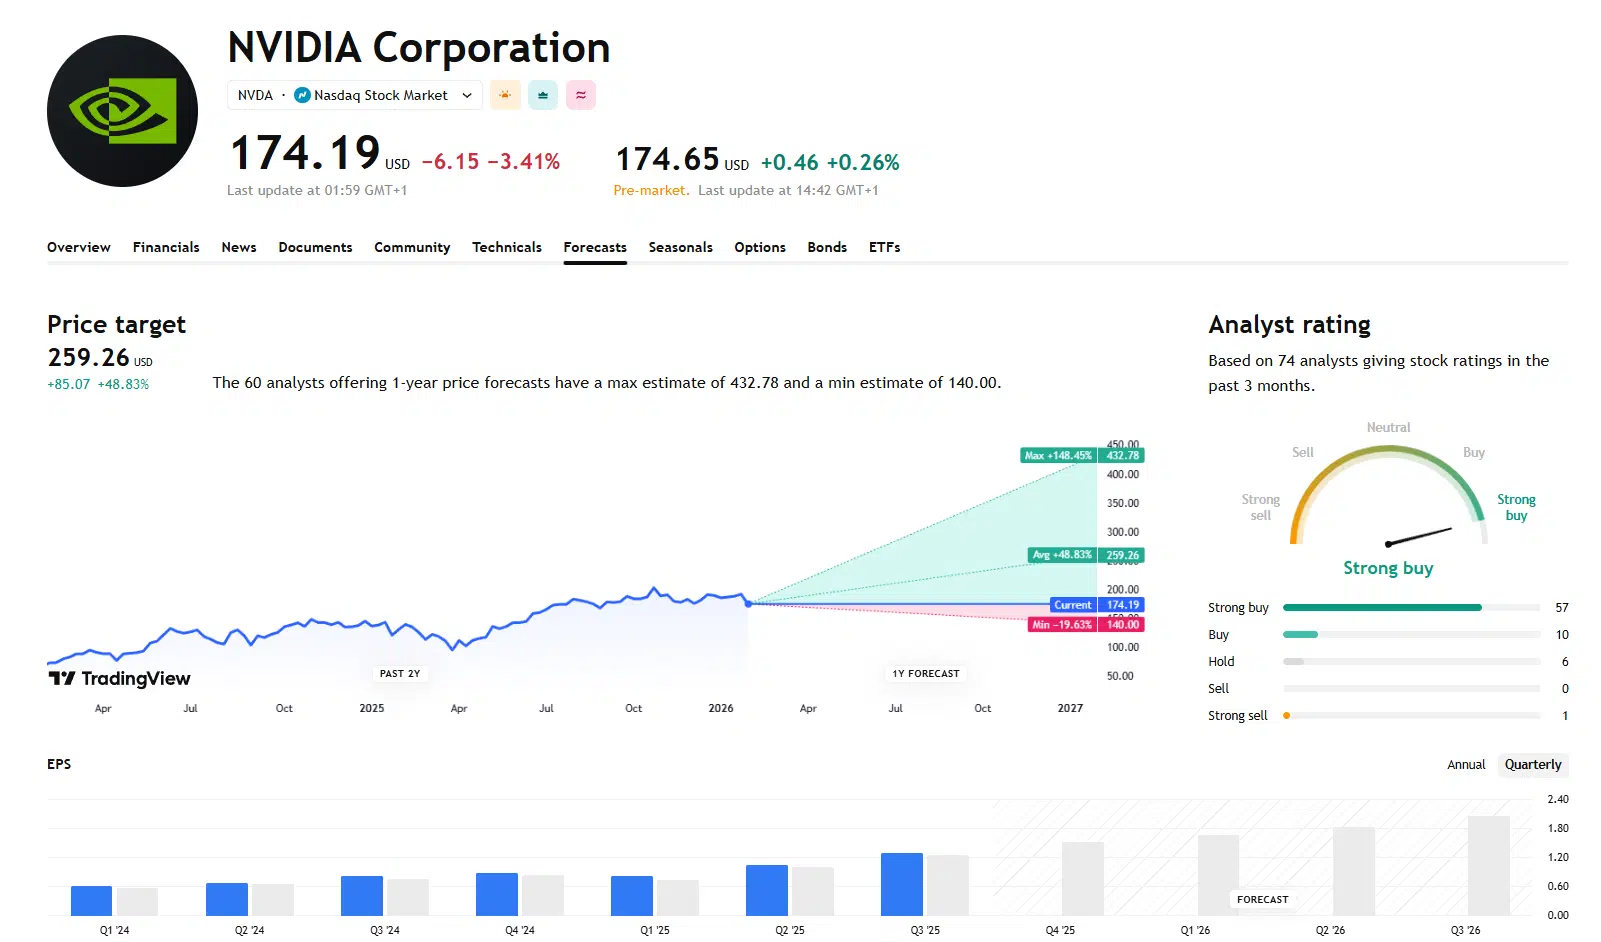Open the Financials tab
This screenshot has width=1601, height=942.
pos(166,247)
